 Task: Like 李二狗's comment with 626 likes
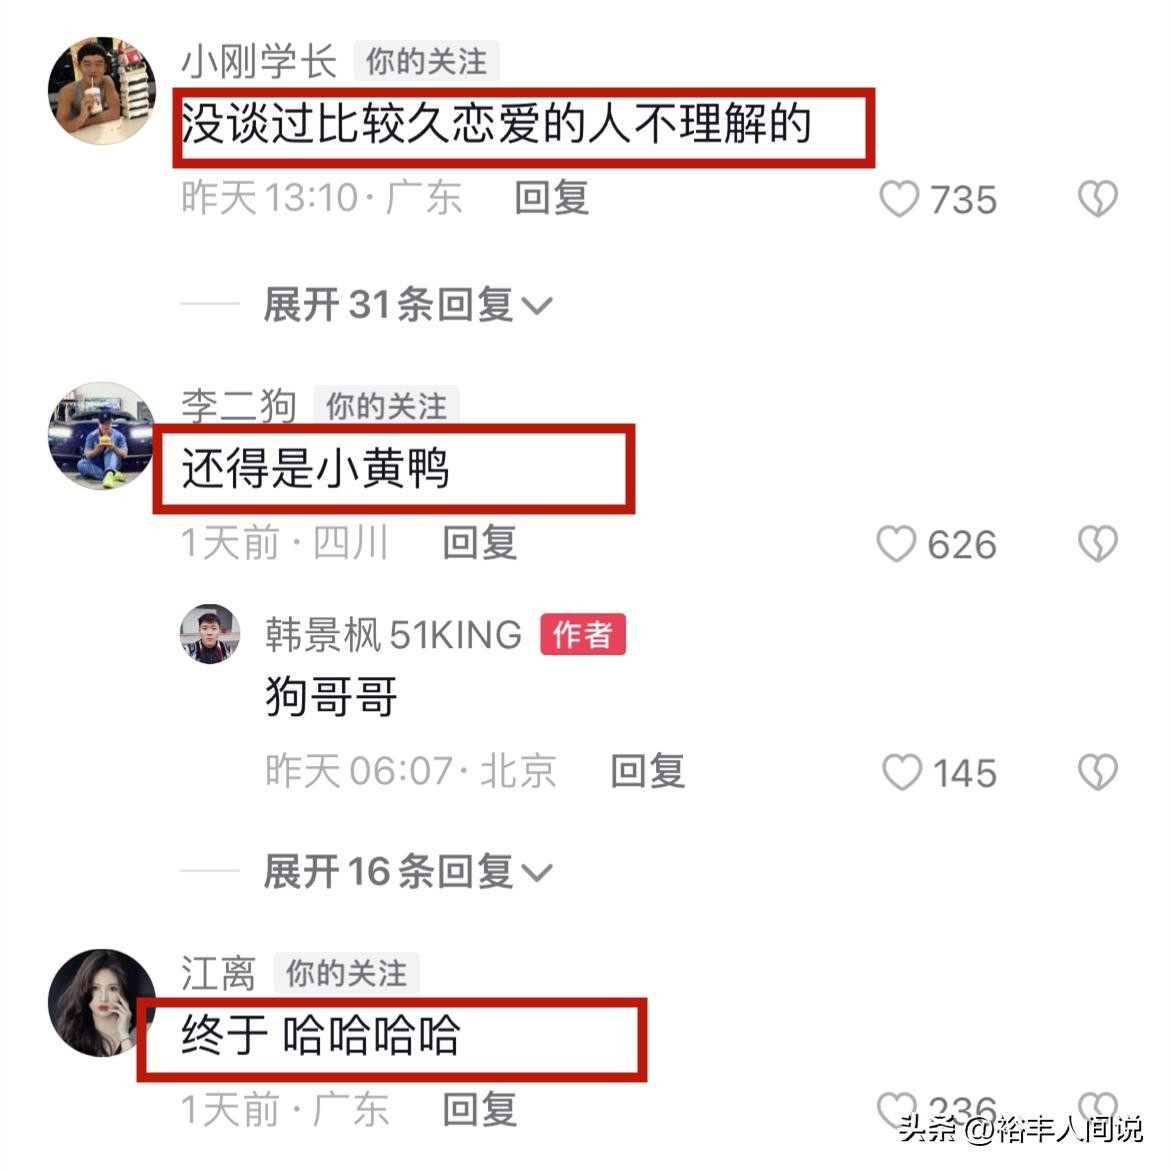896,544
